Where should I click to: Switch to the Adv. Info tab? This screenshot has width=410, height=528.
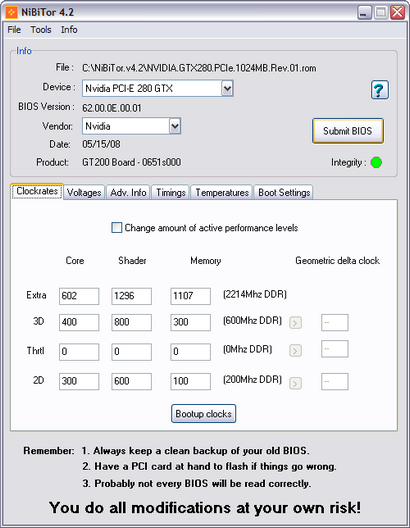[x=128, y=192]
